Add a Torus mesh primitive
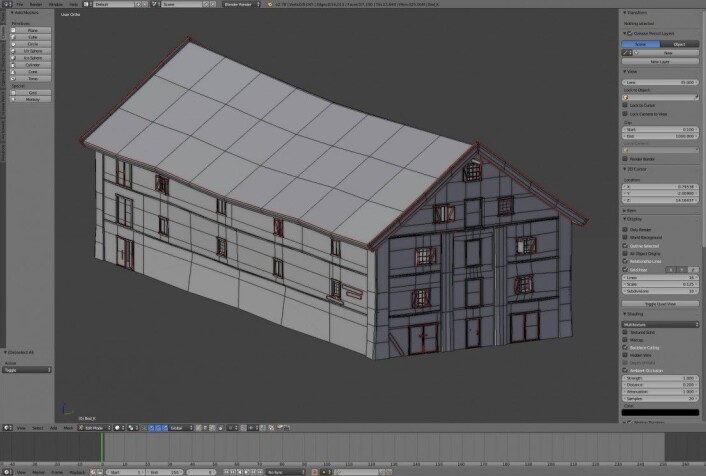Screen dimensions: 706x476 [x=31, y=78]
